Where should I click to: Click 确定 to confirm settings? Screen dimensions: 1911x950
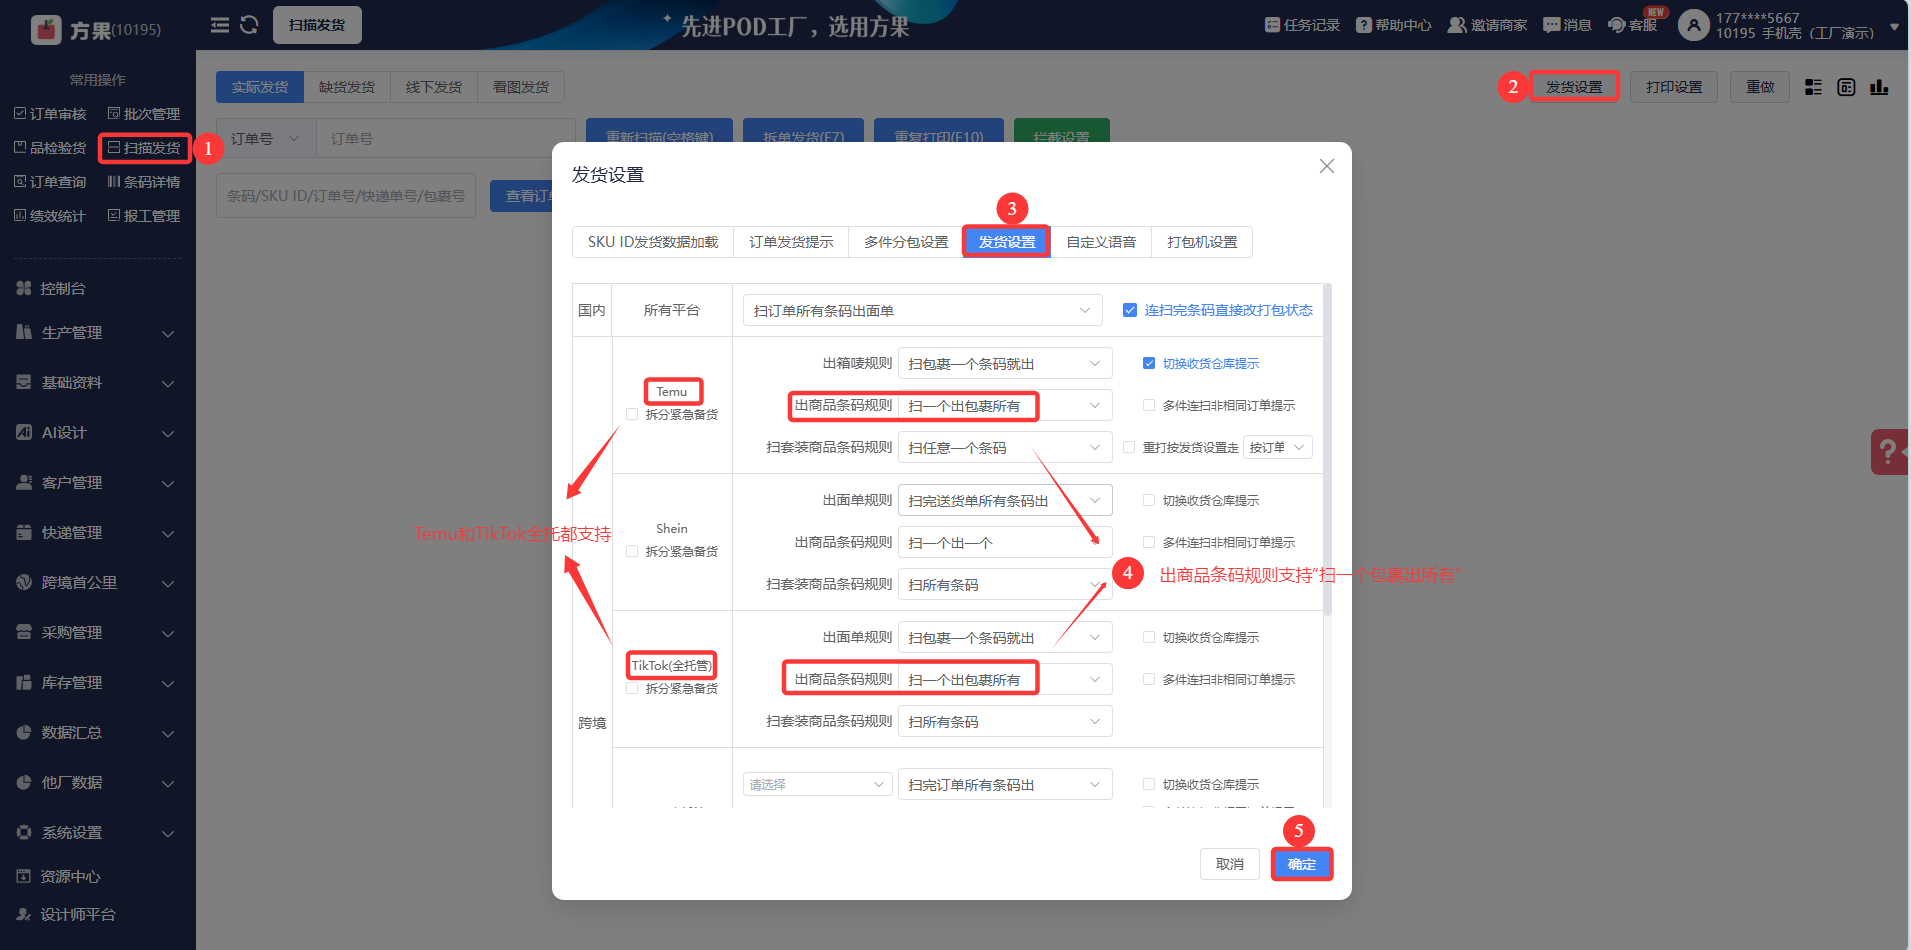coord(1302,864)
